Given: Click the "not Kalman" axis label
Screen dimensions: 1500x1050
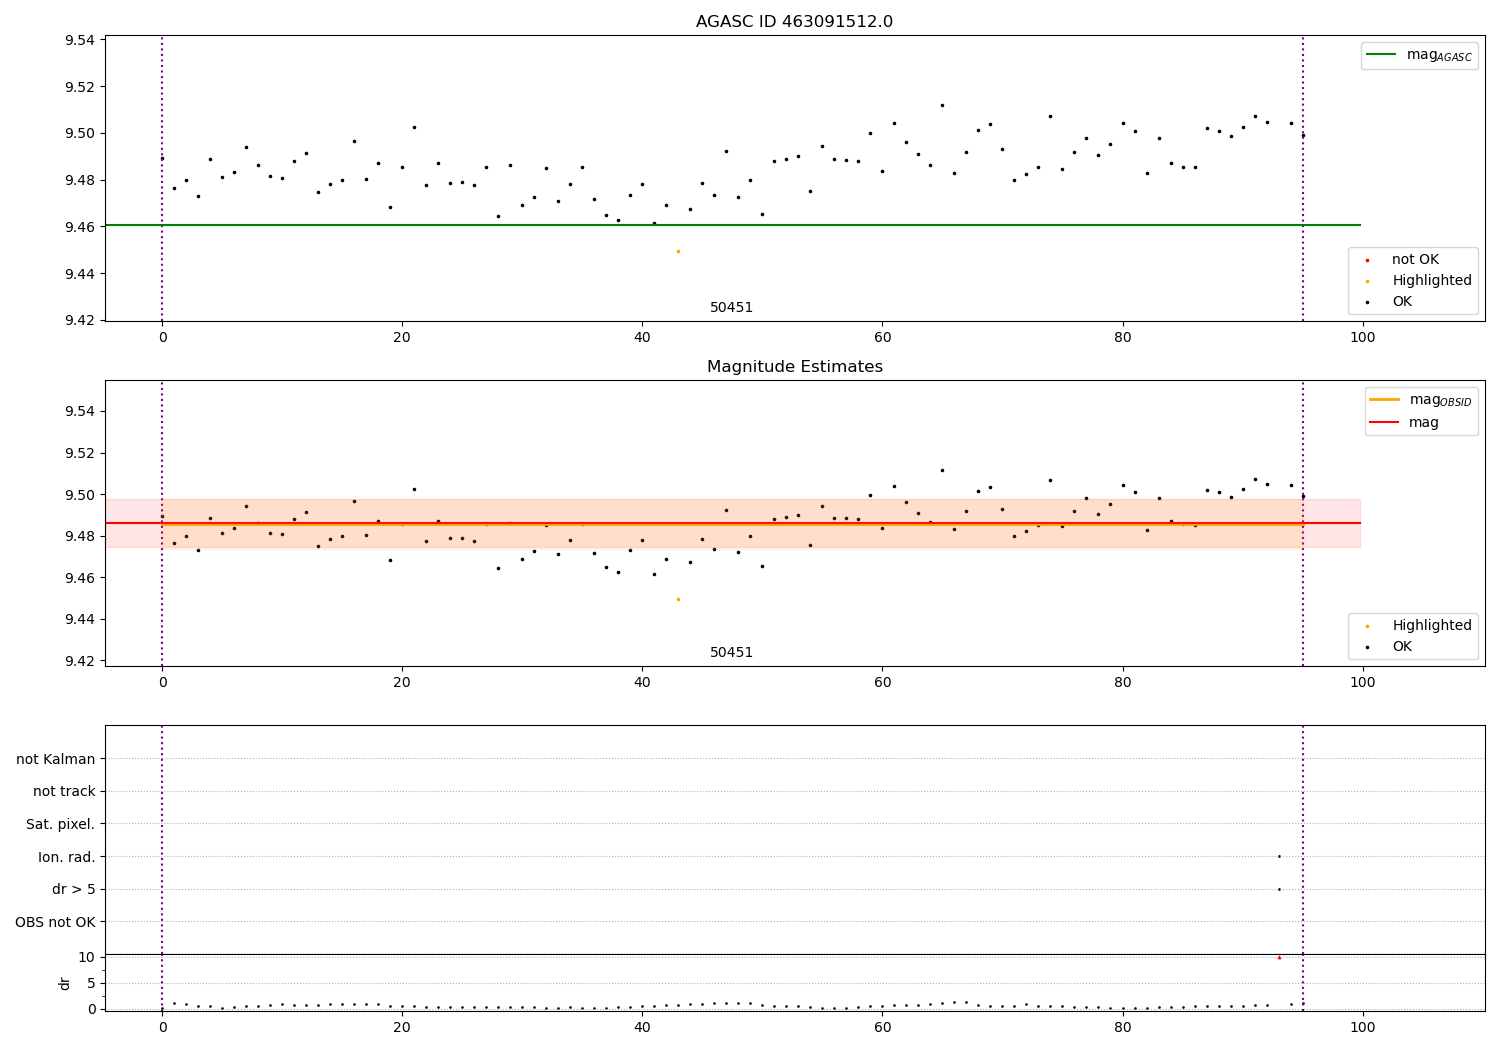Looking at the screenshot, I should coord(56,759).
